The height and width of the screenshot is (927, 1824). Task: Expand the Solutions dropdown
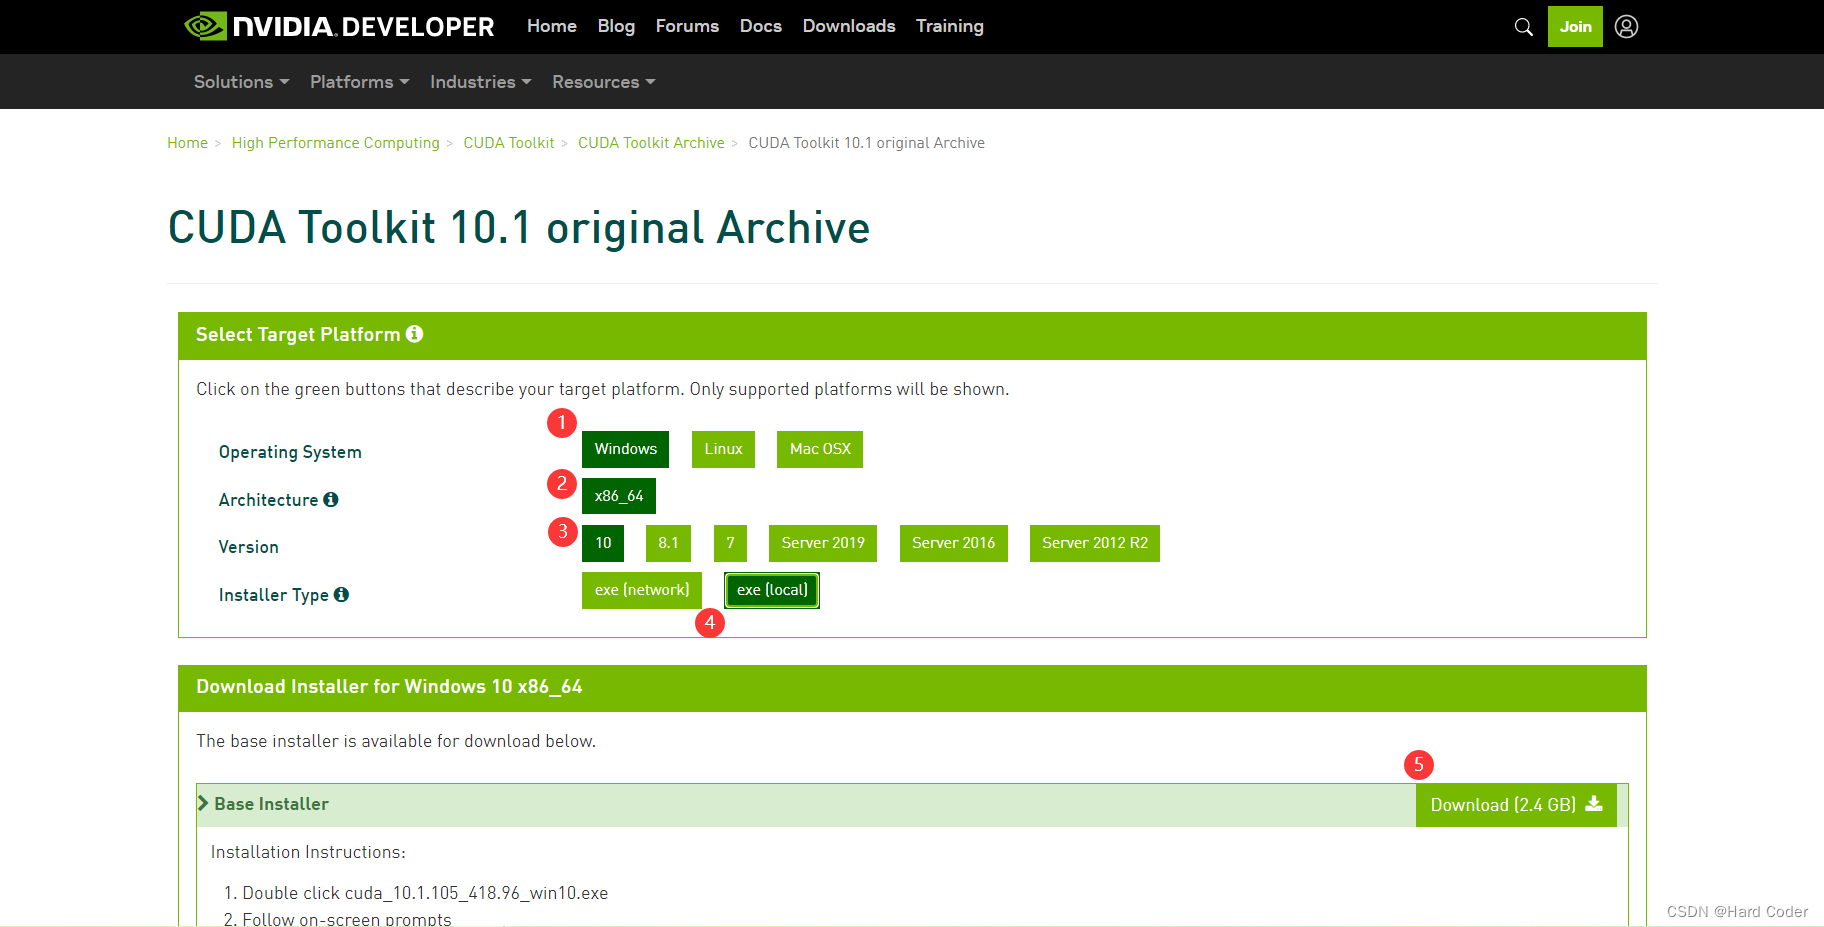[x=241, y=82]
